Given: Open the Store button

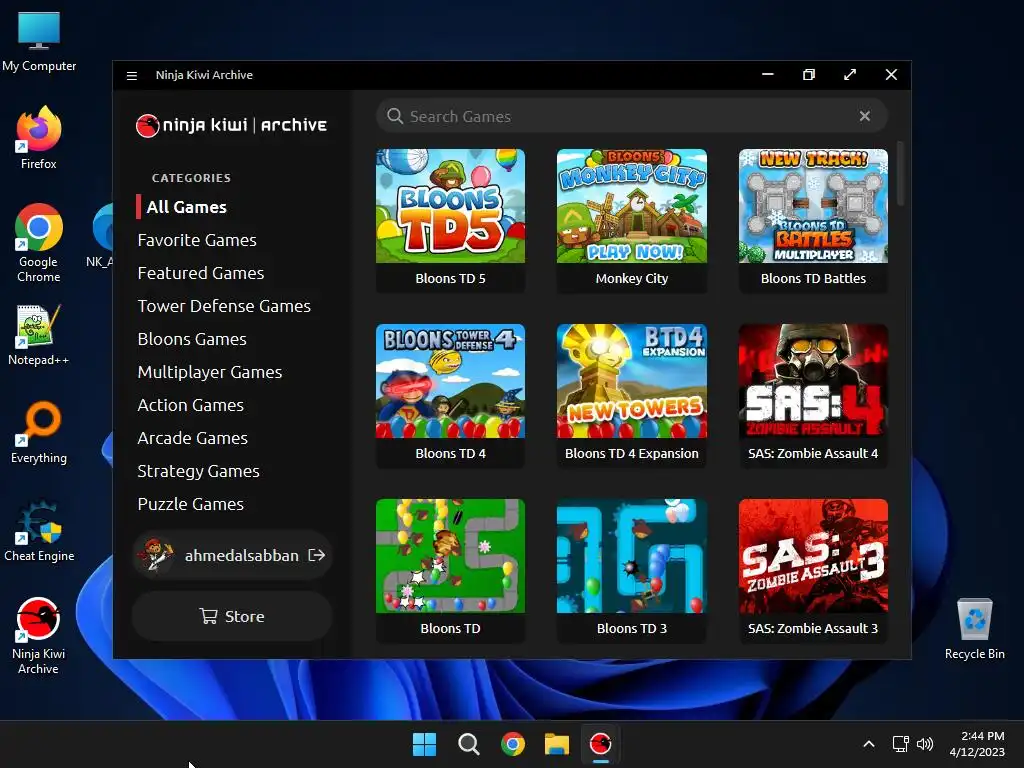Looking at the screenshot, I should pos(232,616).
